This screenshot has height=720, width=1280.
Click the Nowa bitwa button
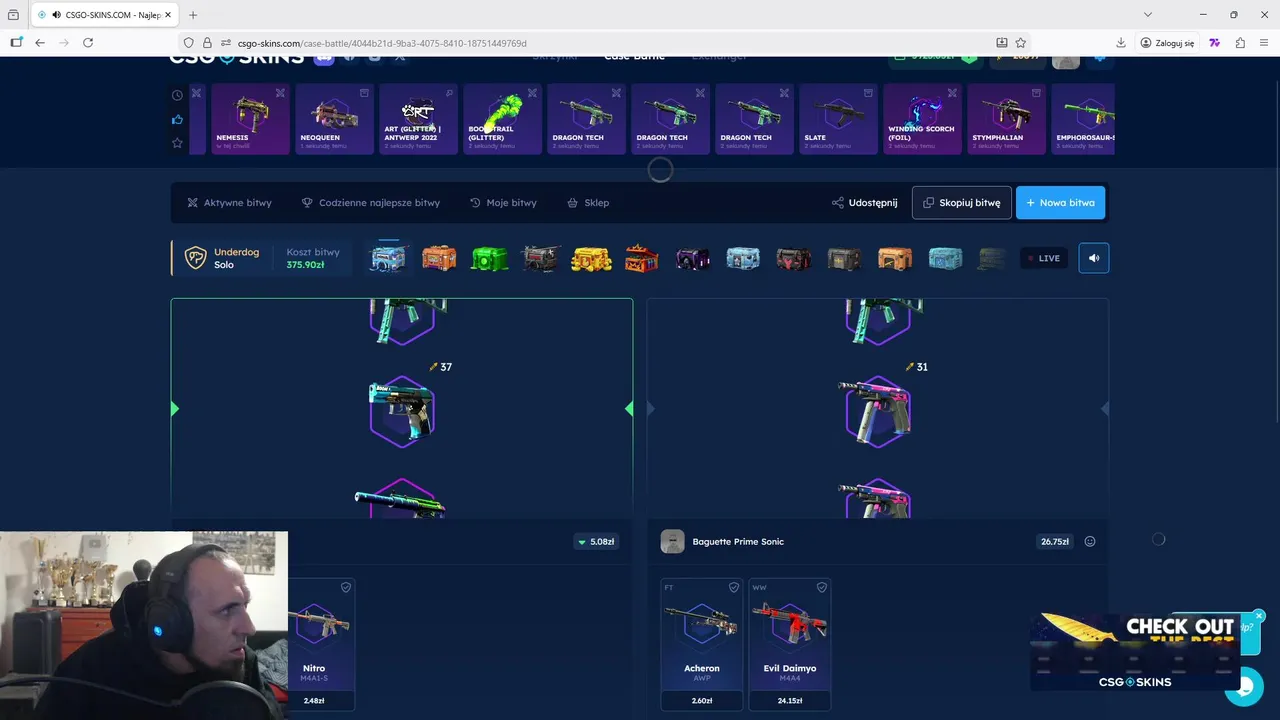tap(1060, 202)
